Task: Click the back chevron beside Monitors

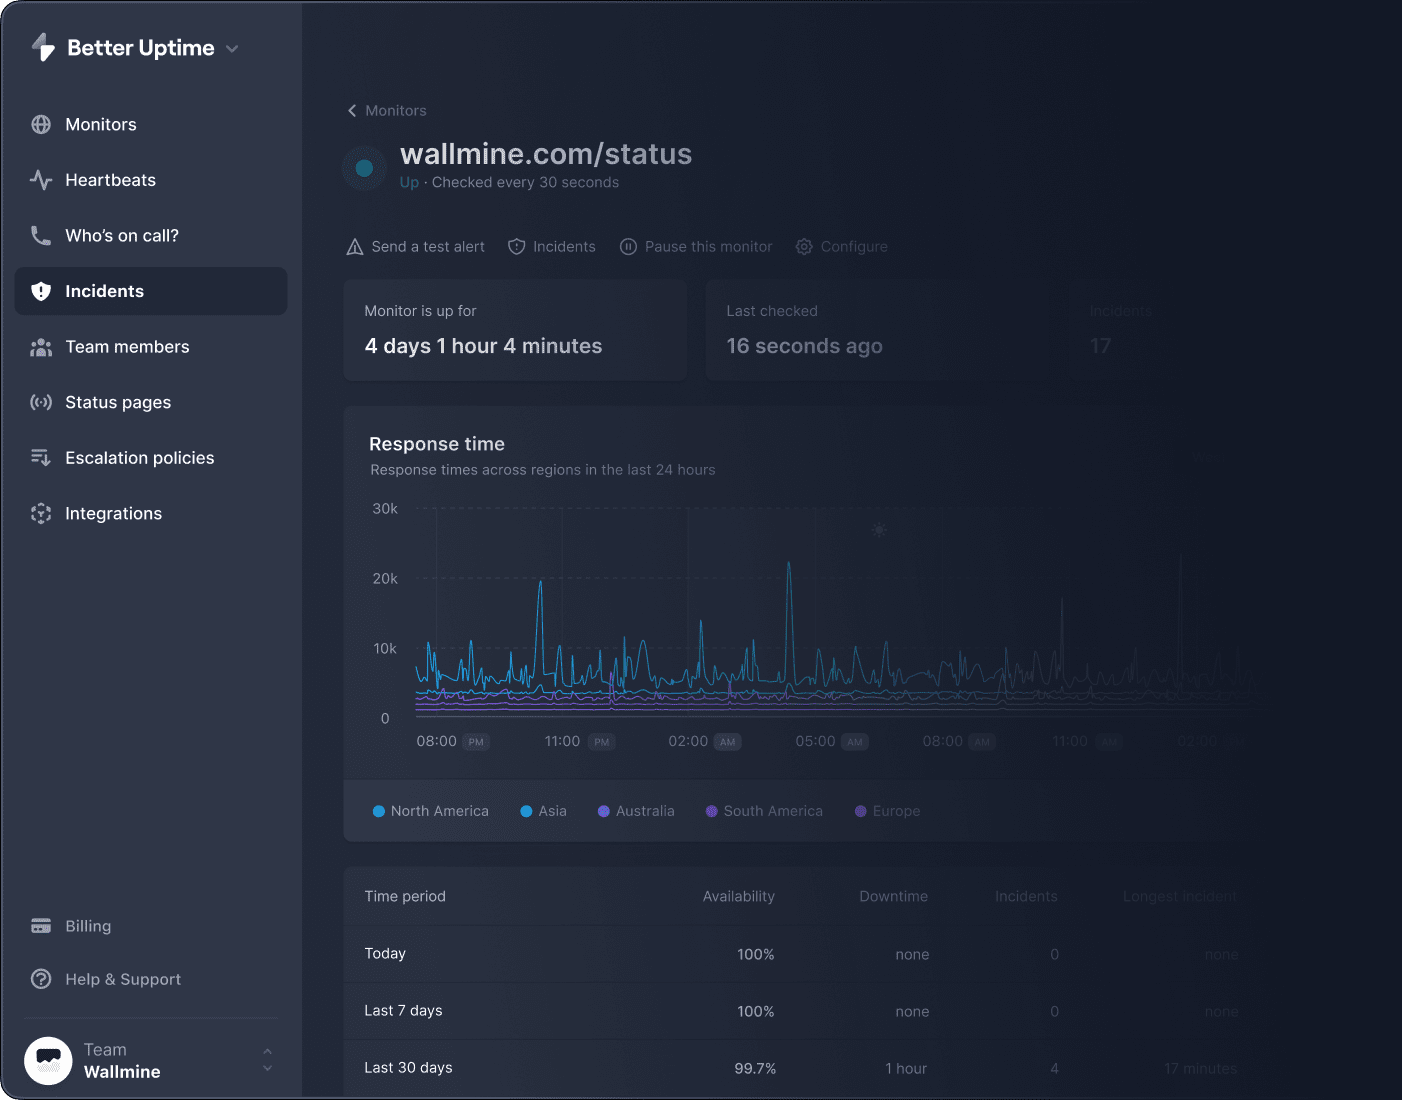Action: (x=352, y=111)
